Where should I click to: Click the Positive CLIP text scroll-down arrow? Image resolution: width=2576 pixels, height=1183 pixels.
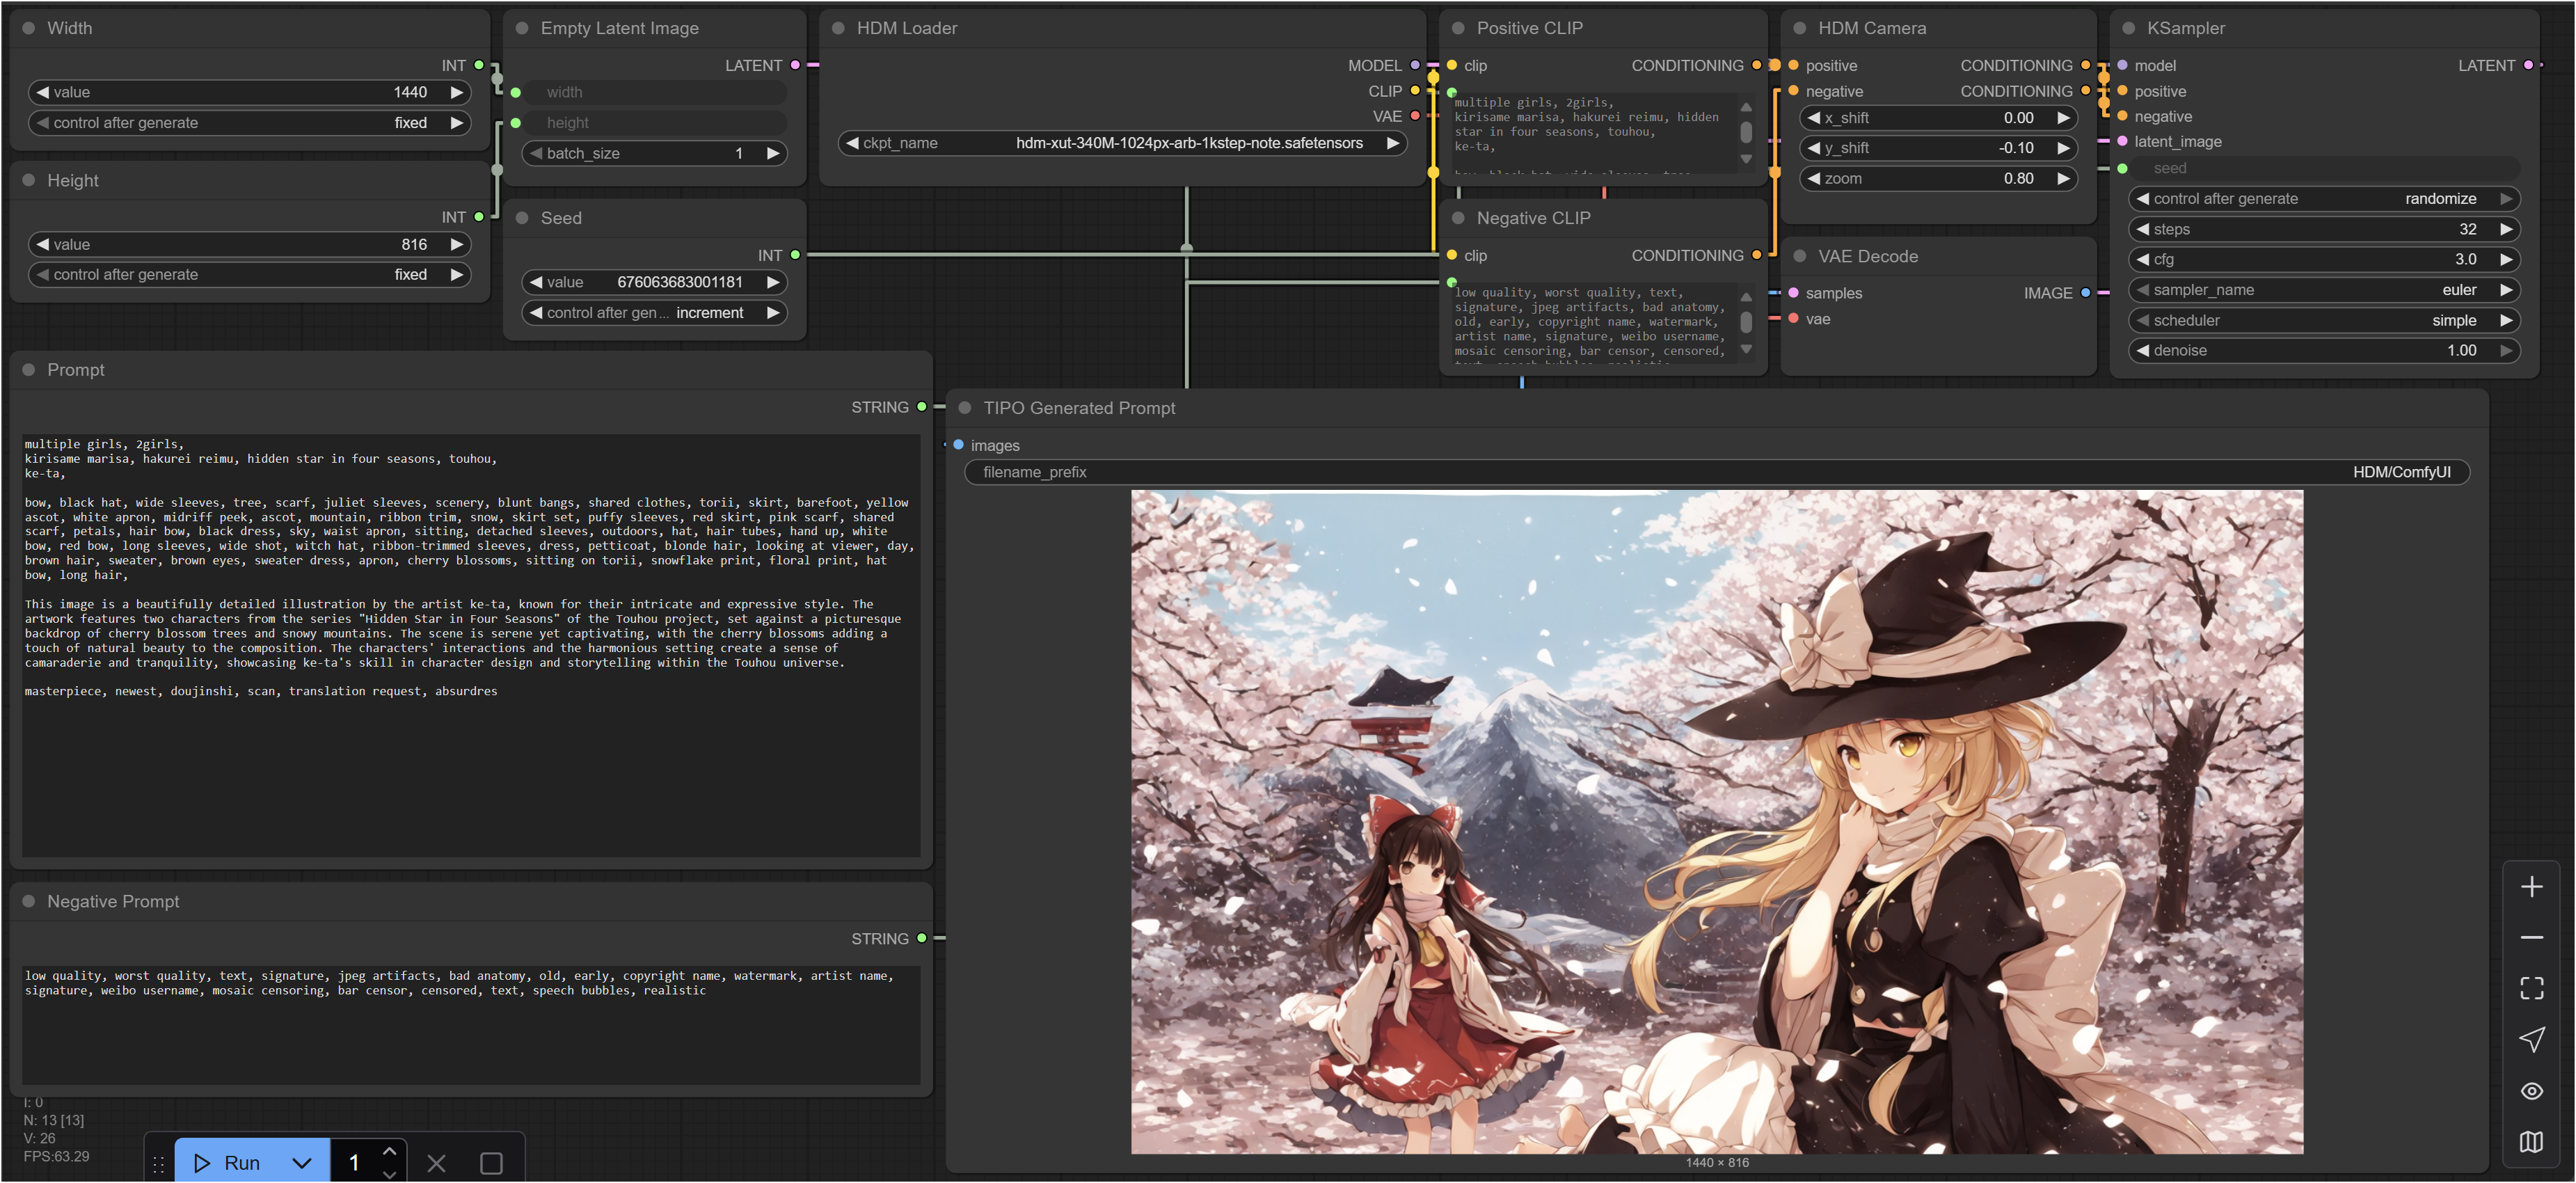1746,159
